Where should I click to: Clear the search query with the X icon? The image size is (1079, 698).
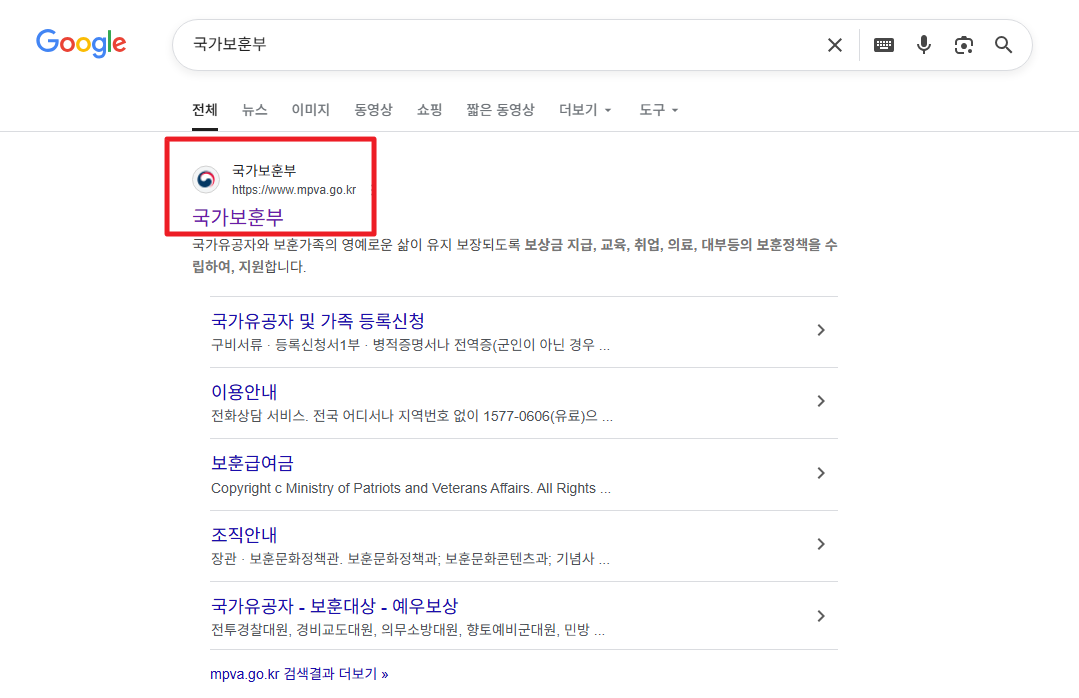(x=835, y=44)
